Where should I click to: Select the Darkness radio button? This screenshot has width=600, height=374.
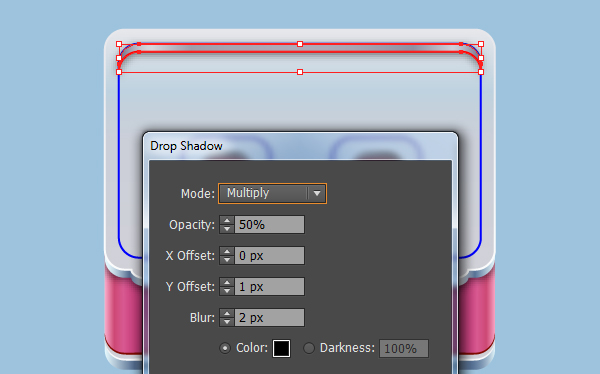[x=309, y=348]
